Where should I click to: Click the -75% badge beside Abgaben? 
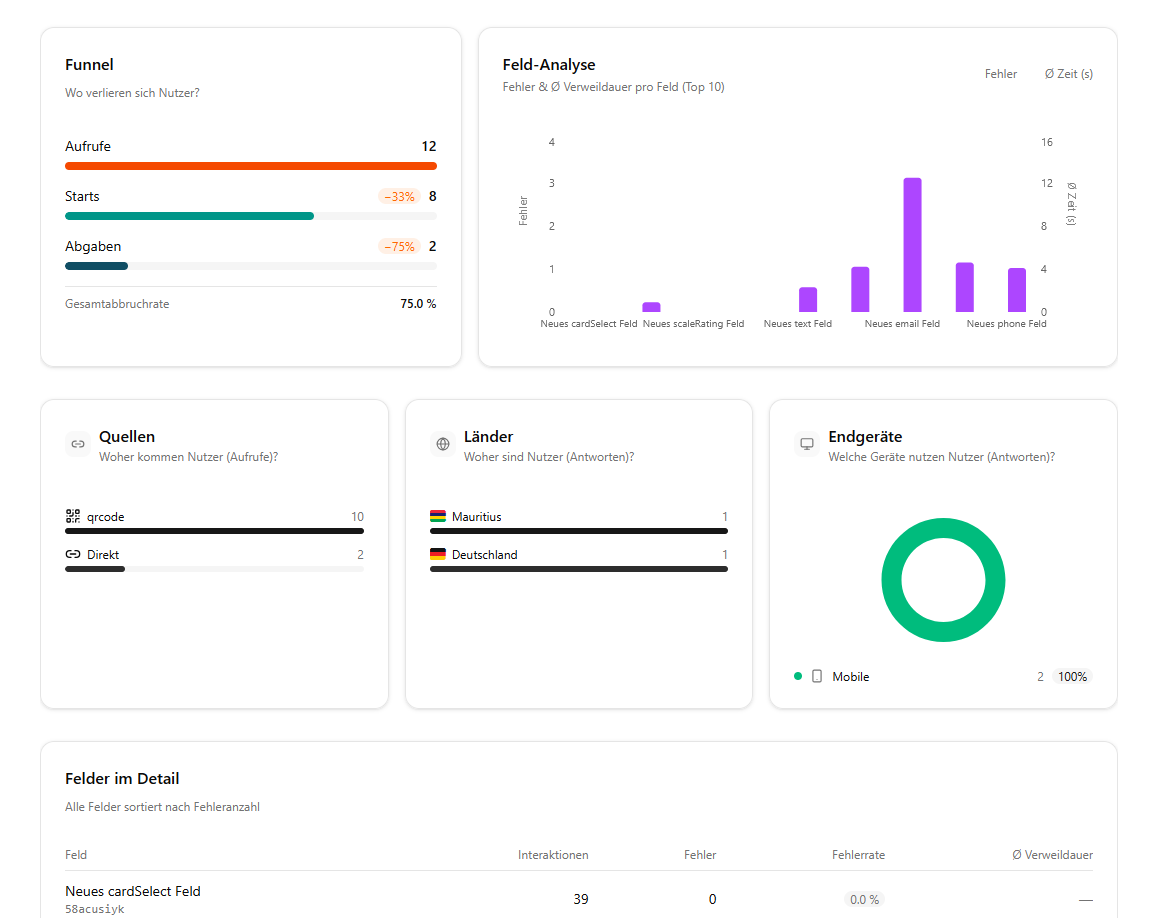pyautogui.click(x=400, y=245)
